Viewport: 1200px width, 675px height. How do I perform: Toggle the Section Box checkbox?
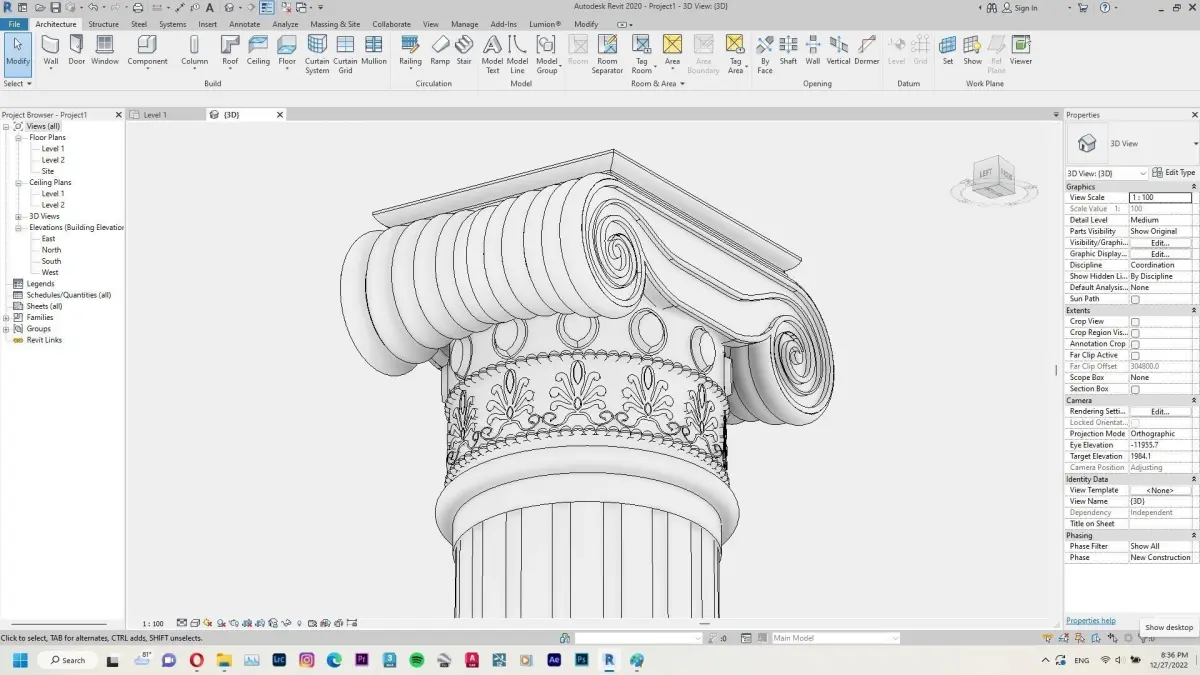pos(1135,389)
